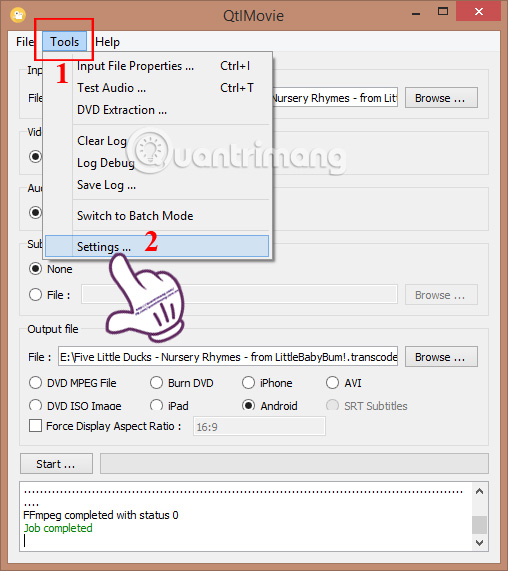The image size is (508, 571).
Task: Click the 'Job completed' log line
Action: (58, 528)
